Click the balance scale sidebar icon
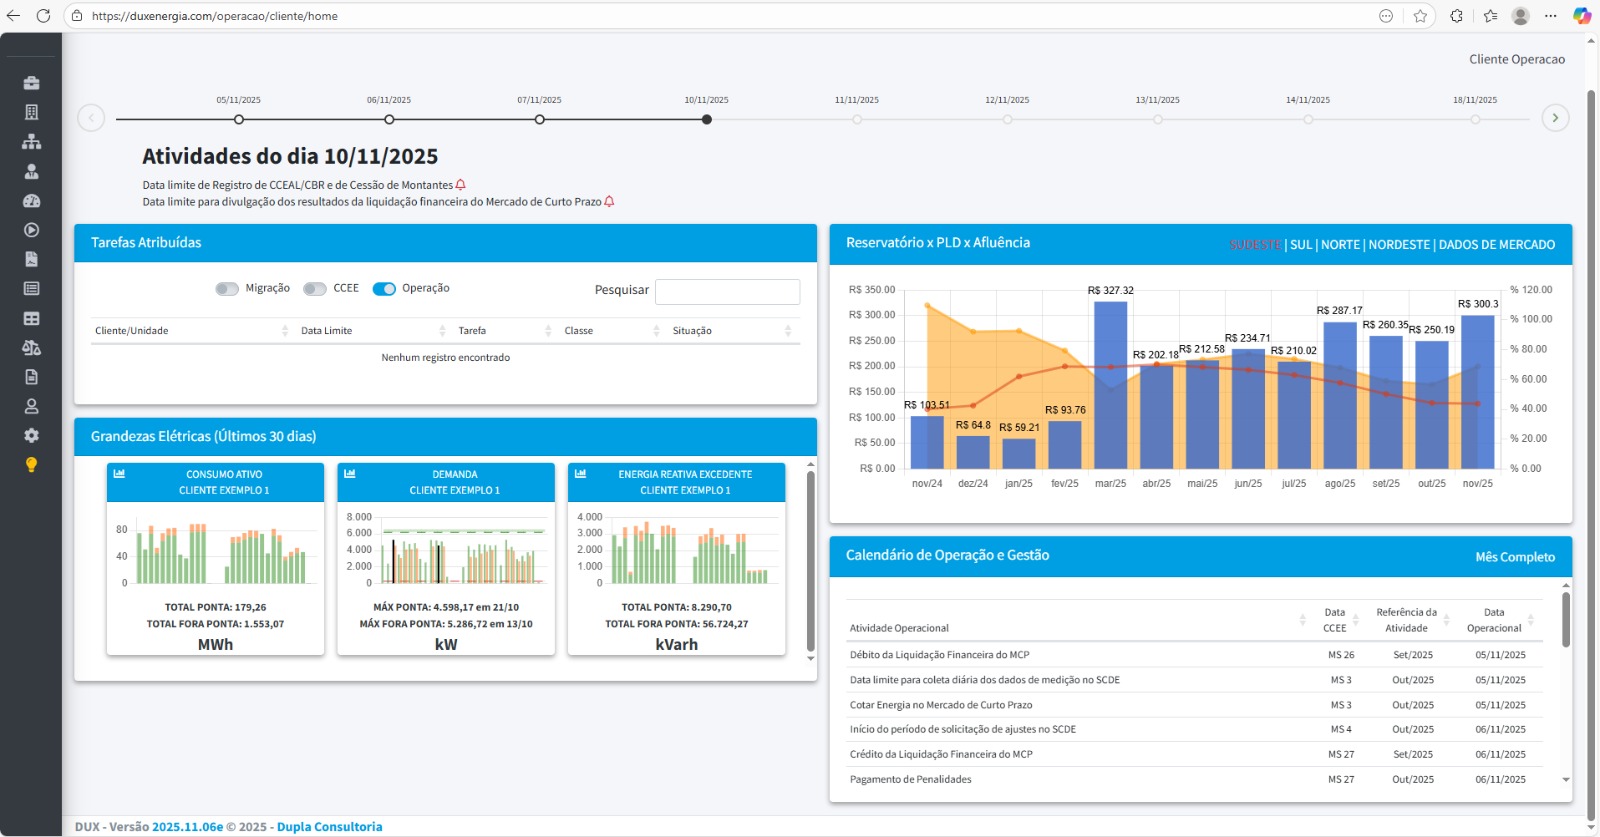Image resolution: width=1600 pixels, height=837 pixels. coord(31,348)
